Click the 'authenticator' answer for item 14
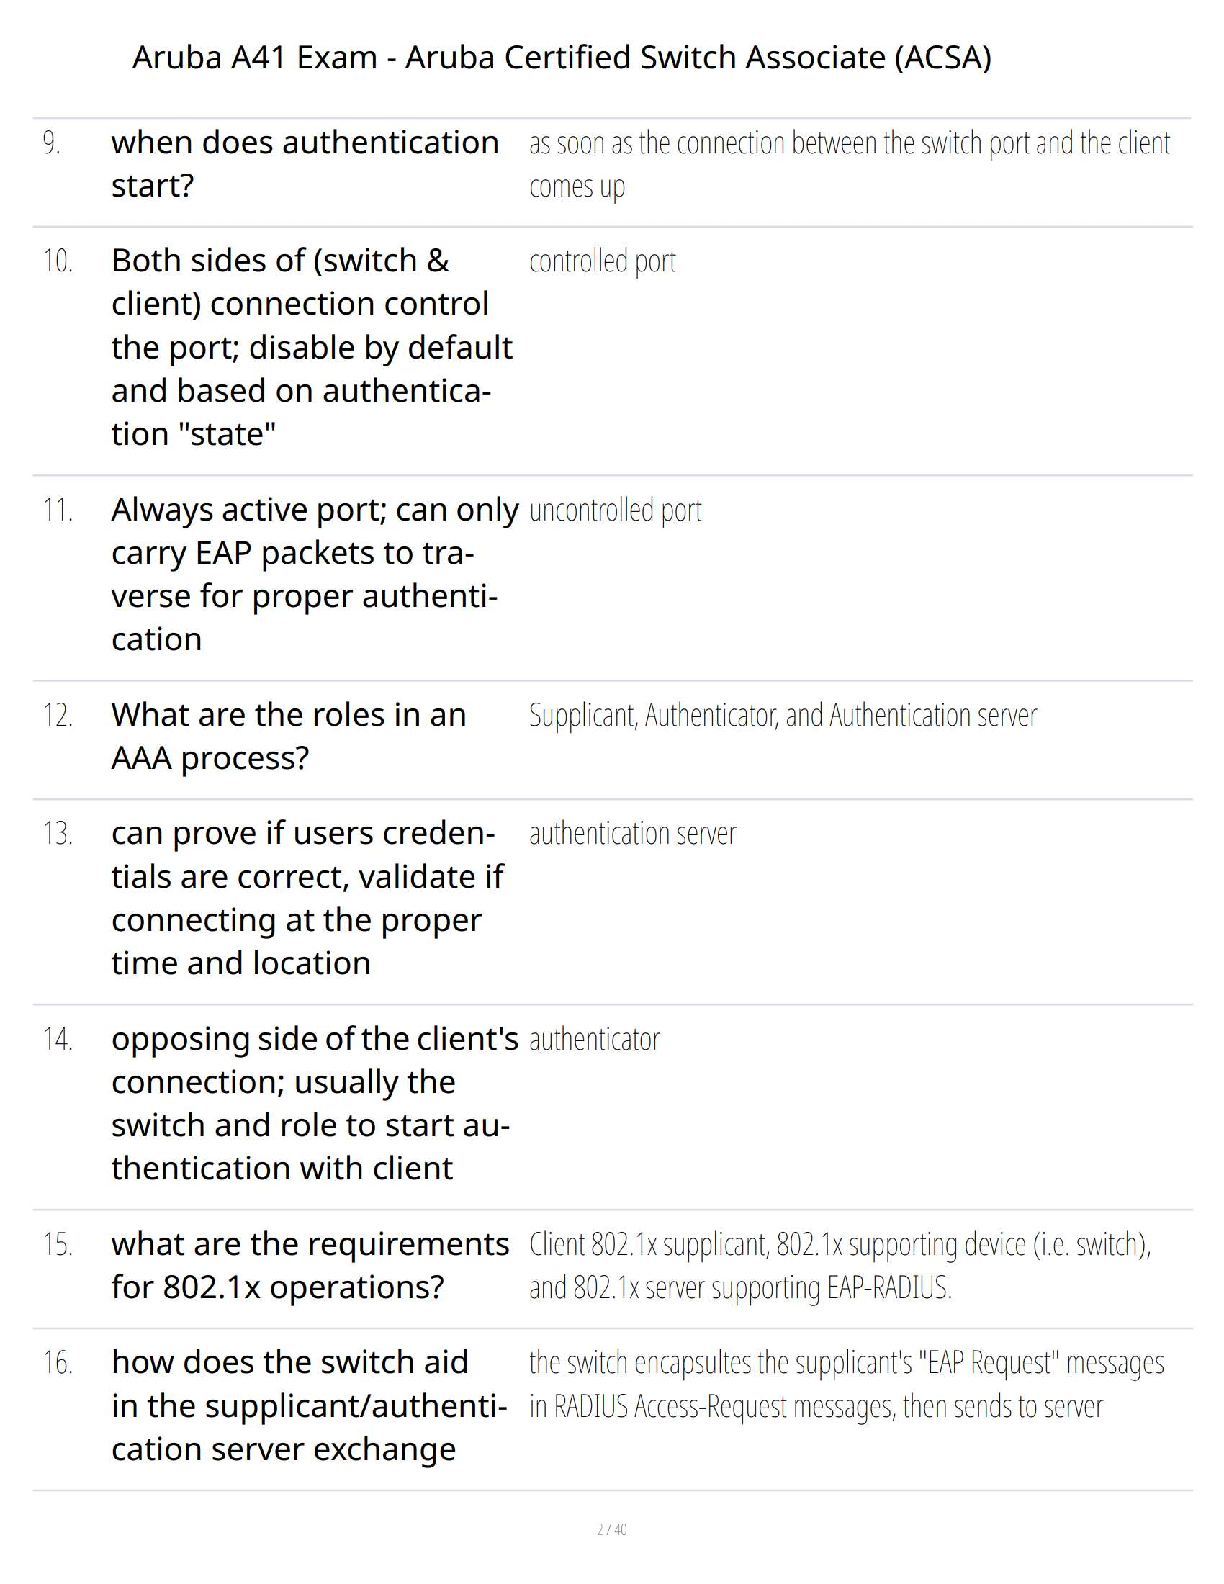This screenshot has height=1584, width=1224. [x=594, y=1040]
